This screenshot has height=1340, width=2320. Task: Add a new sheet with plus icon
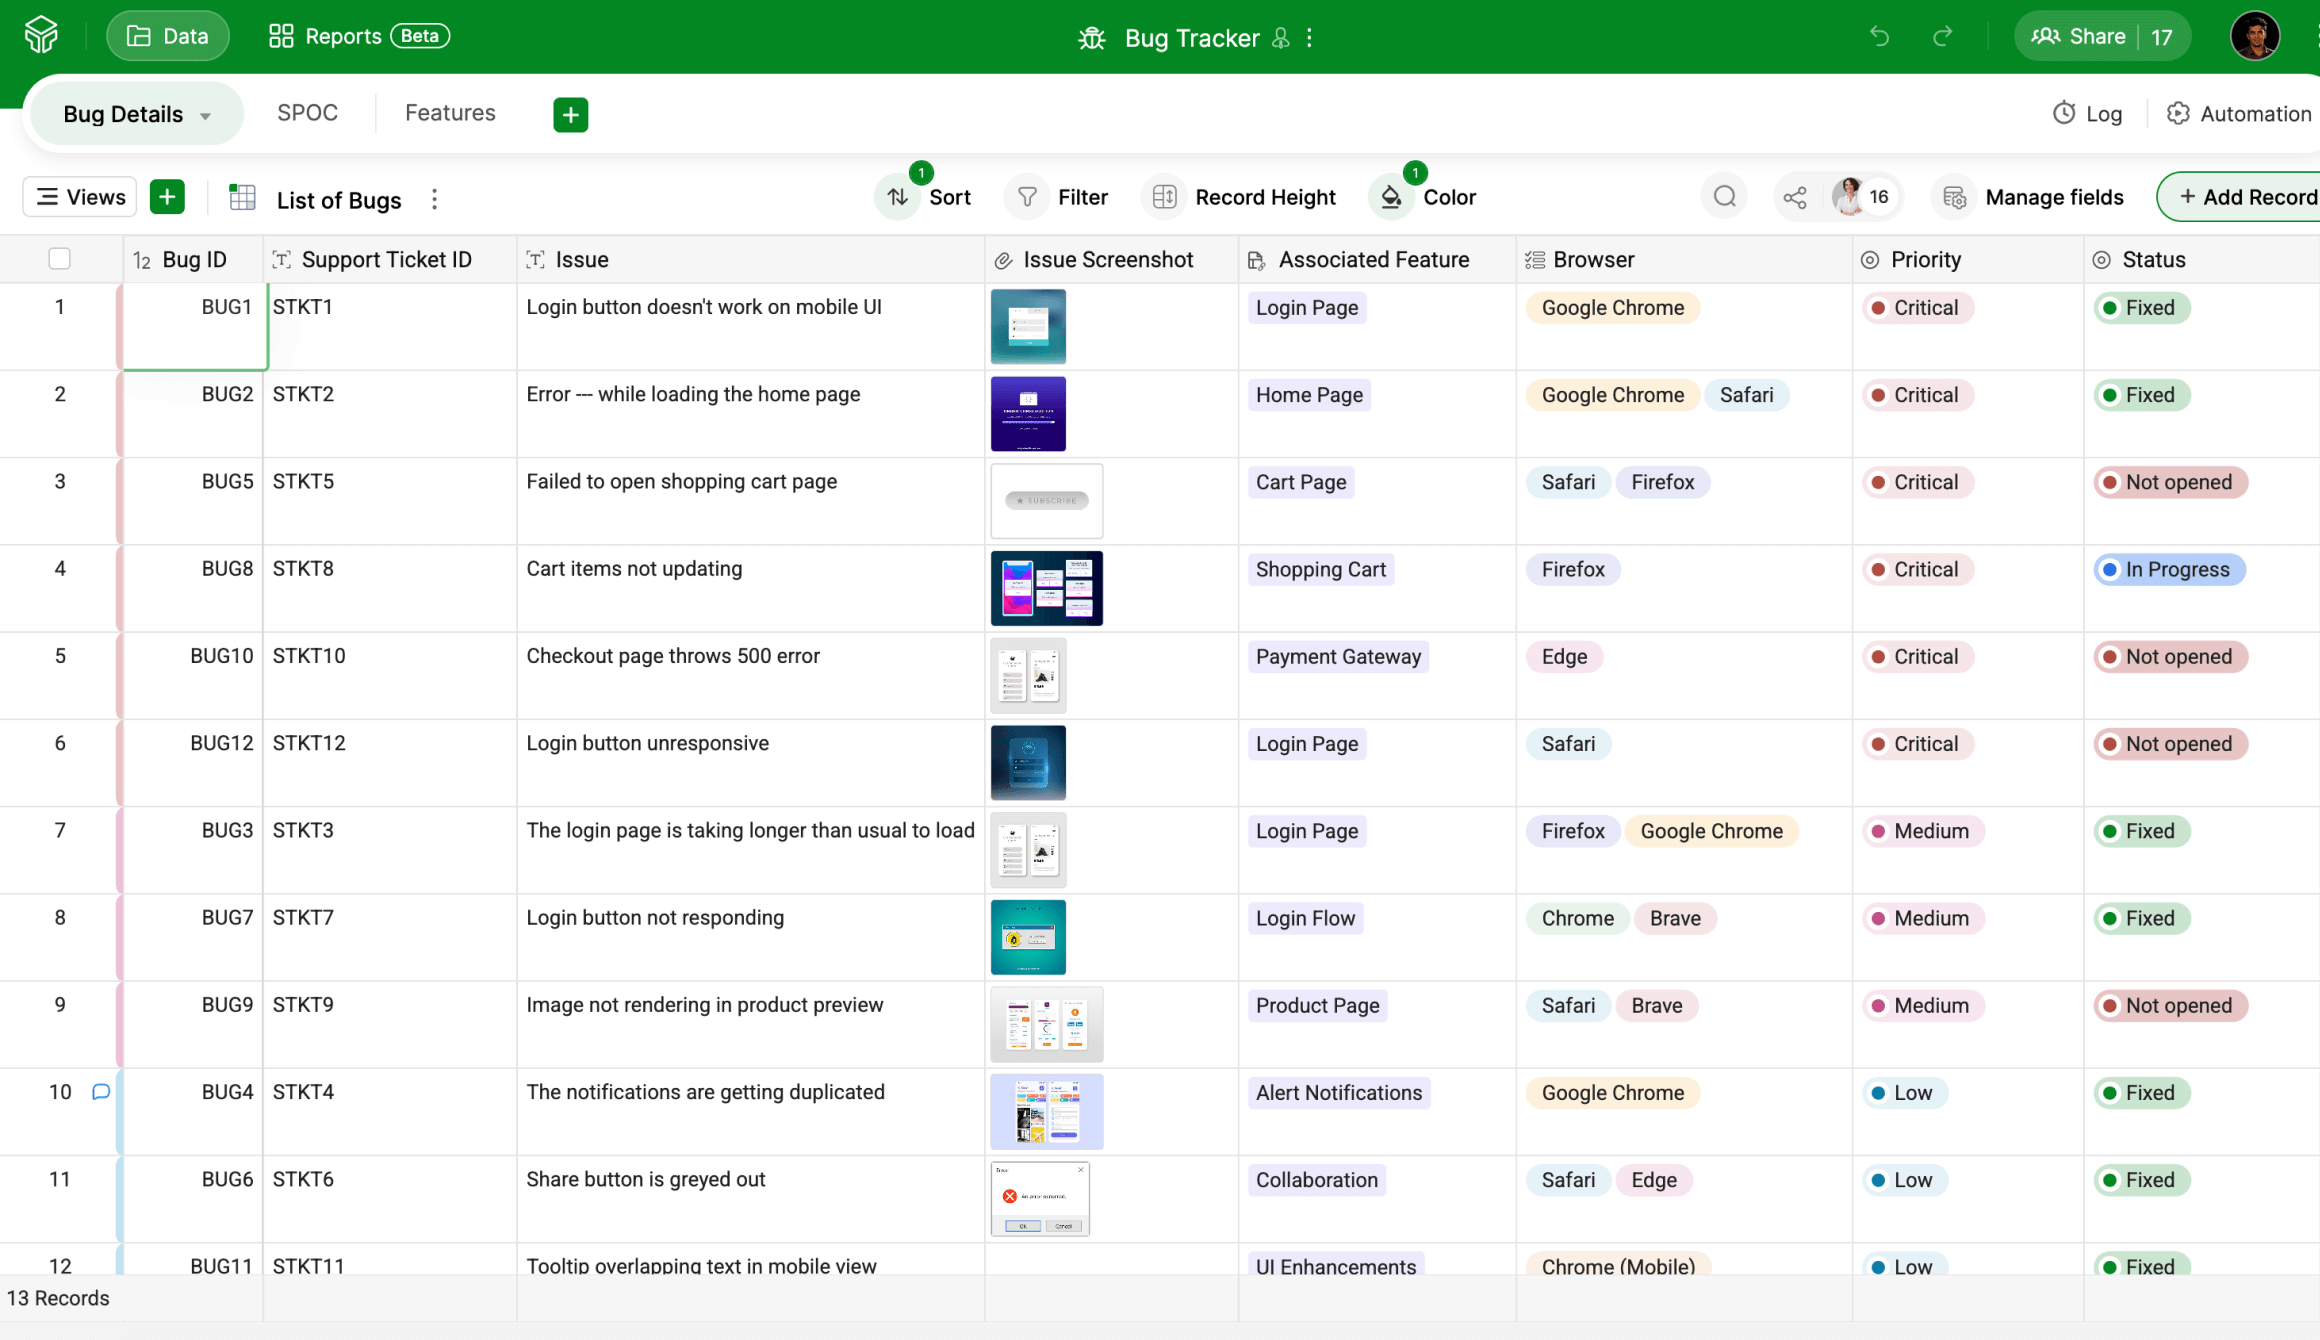coord(570,114)
